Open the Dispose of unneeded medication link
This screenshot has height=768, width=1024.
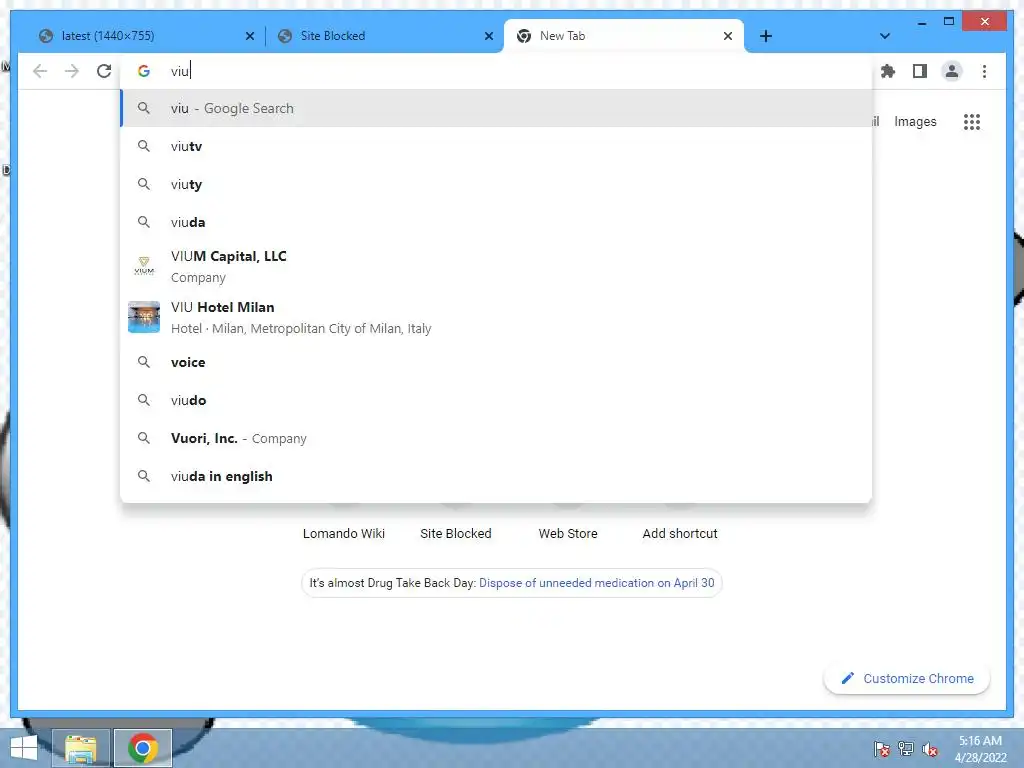point(597,583)
